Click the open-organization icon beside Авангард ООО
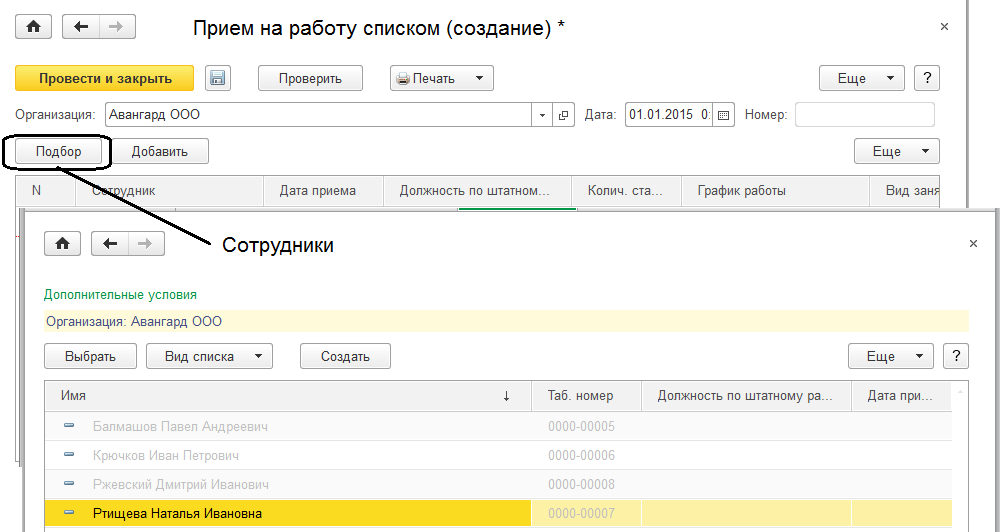Image resolution: width=1000 pixels, height=532 pixels. point(564,115)
